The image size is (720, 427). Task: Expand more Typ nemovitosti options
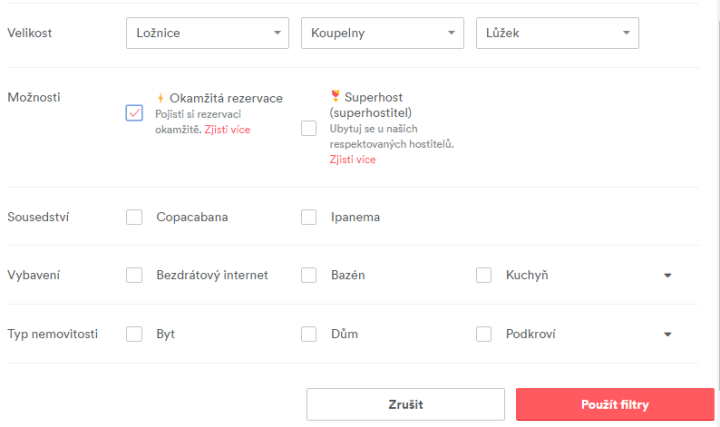coord(668,335)
